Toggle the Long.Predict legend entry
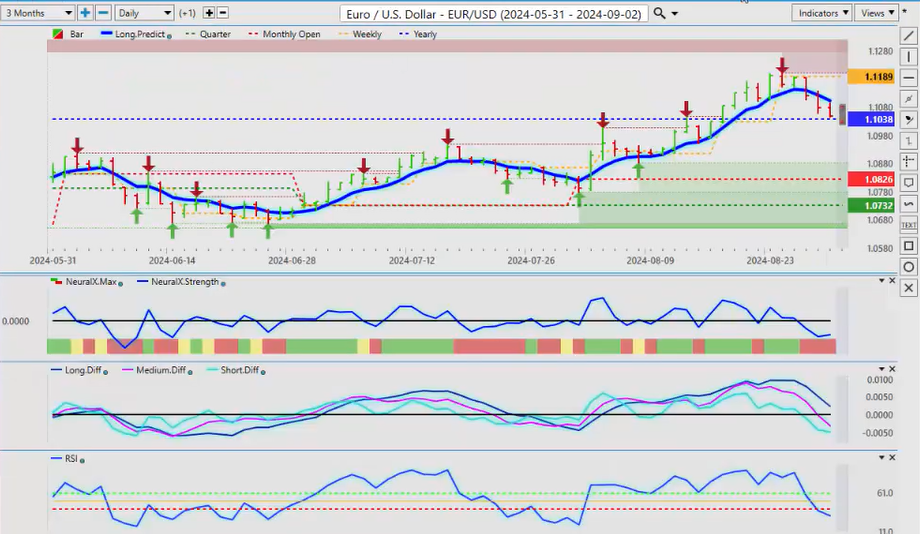920x534 pixels. point(140,34)
